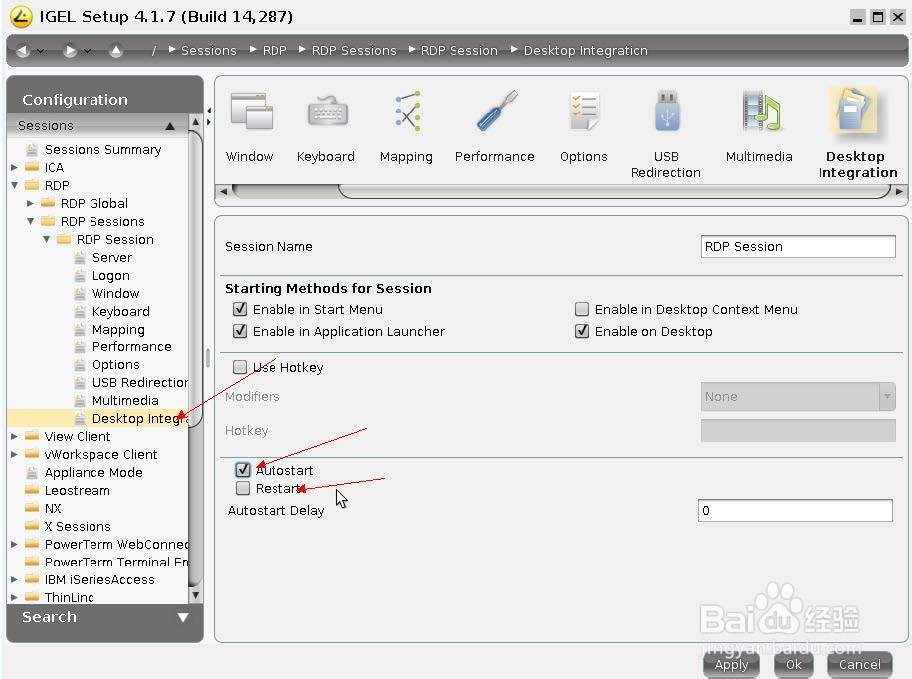
Task: Check Enable in Desktop Context Menu
Action: click(582, 309)
